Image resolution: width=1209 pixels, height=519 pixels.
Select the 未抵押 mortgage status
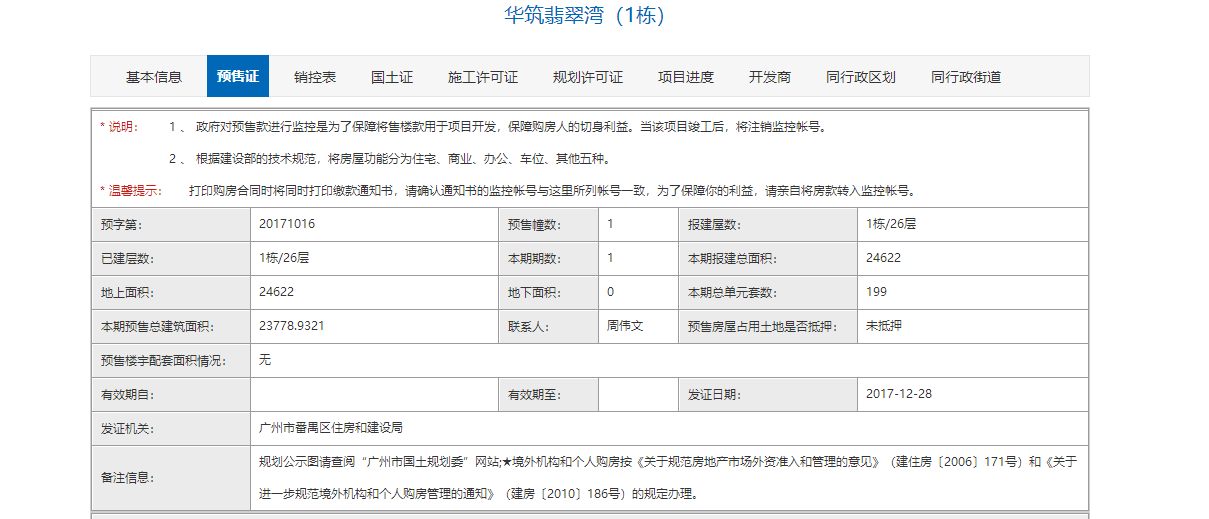pos(884,326)
